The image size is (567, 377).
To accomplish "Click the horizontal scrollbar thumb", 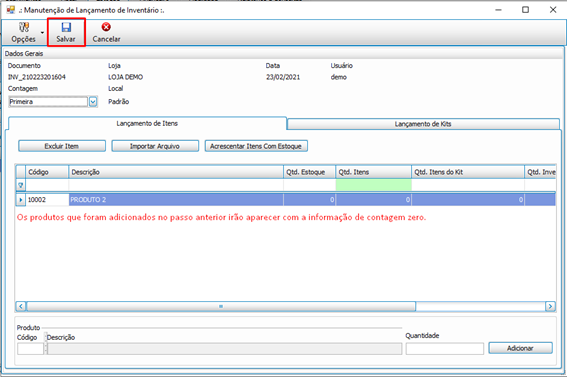I will [221, 307].
